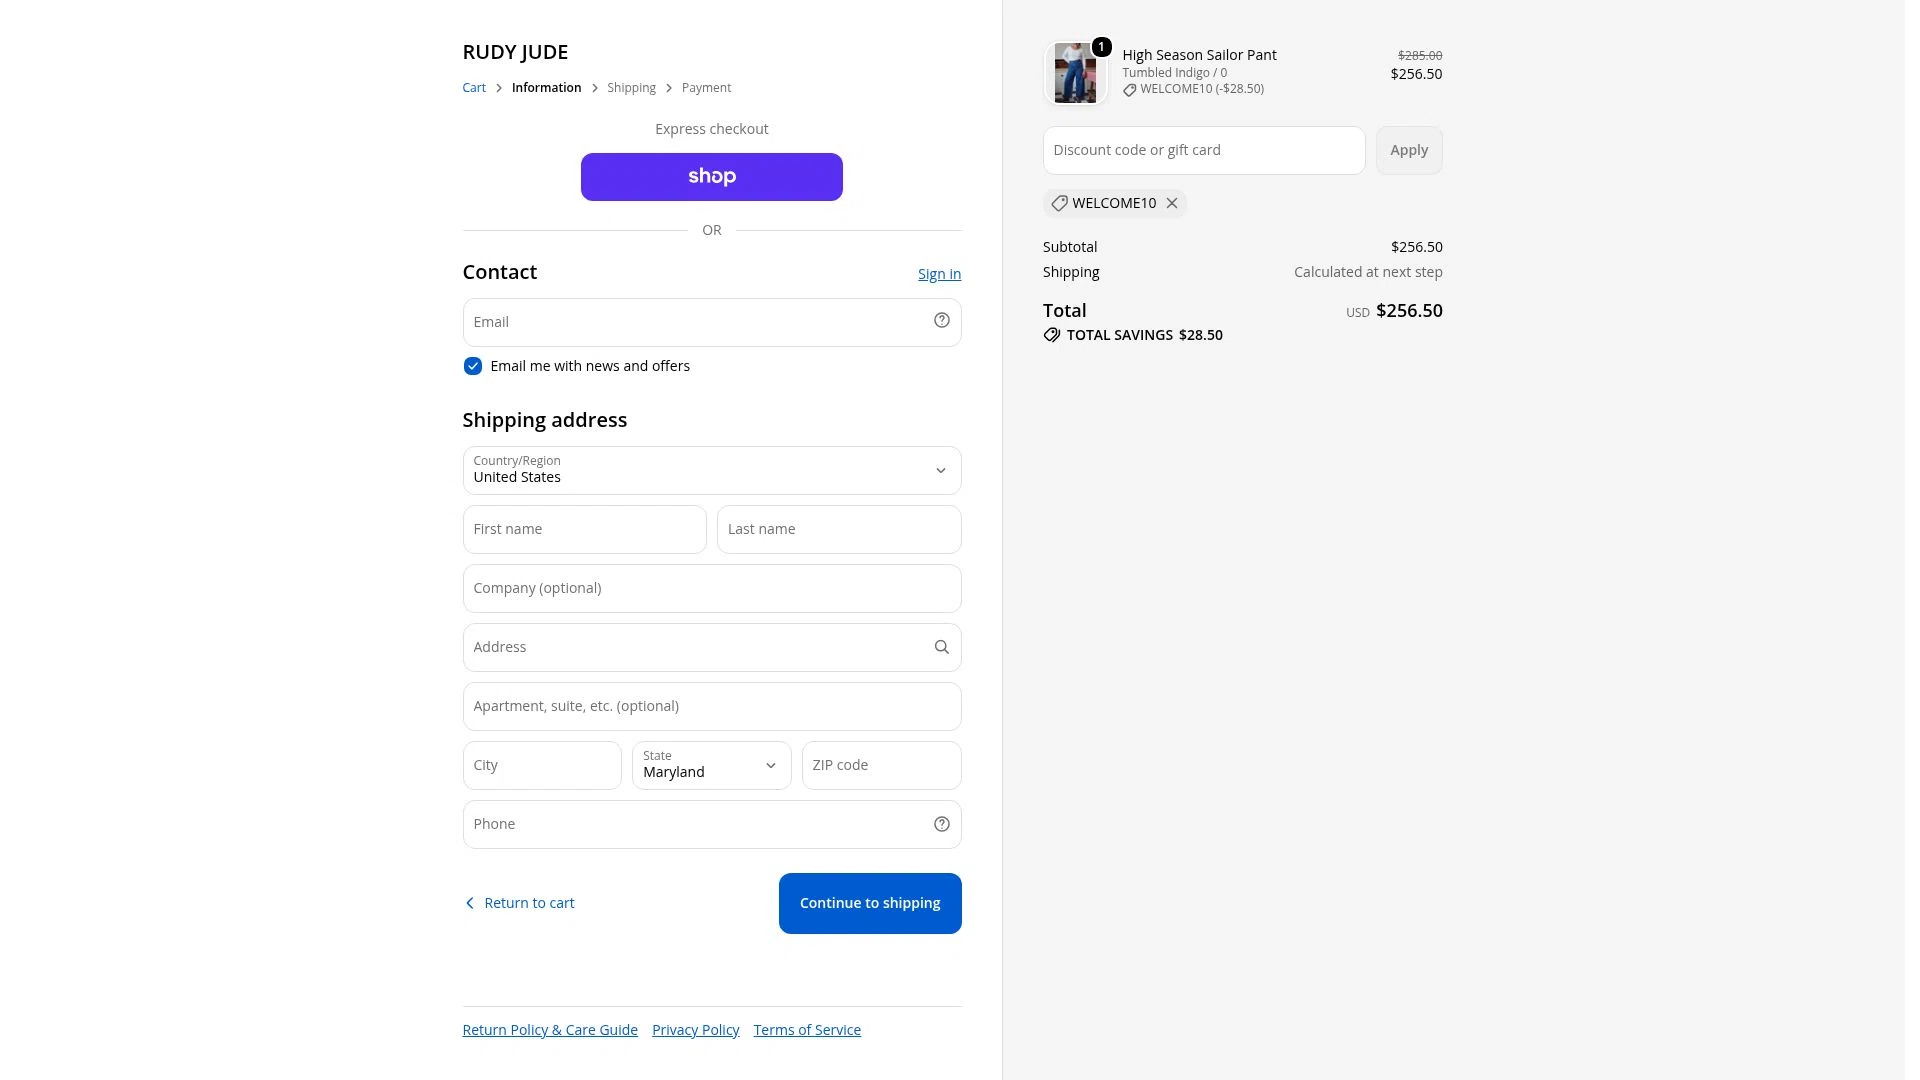
Task: Click the Return to cart arrow icon
Action: pyautogui.click(x=470, y=904)
